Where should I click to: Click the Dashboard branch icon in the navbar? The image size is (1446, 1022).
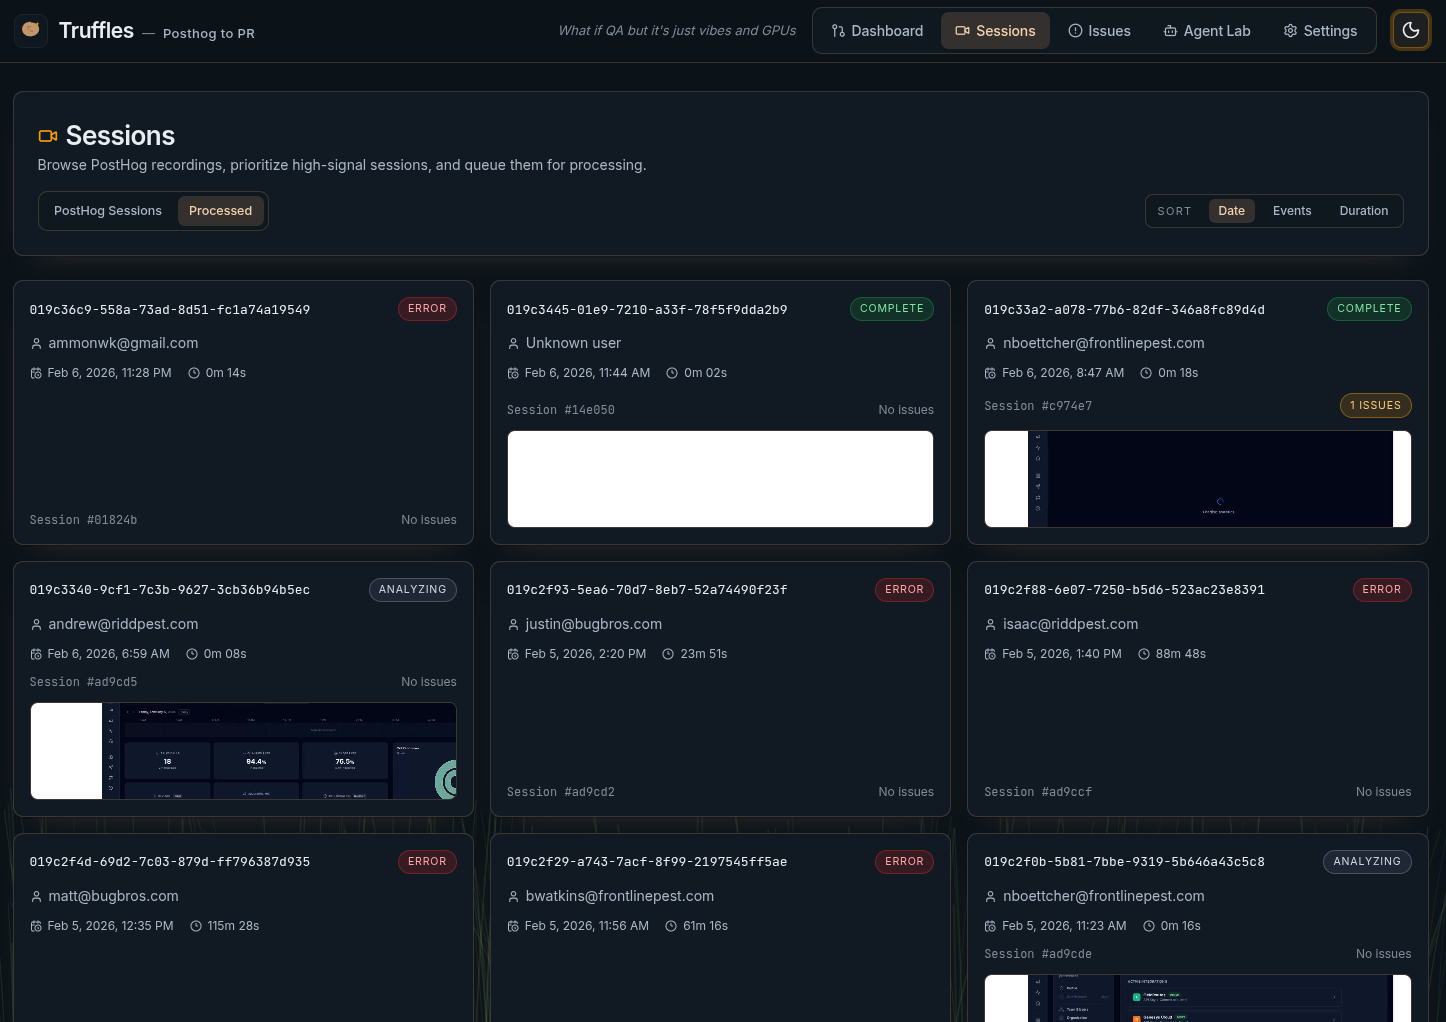pos(840,30)
